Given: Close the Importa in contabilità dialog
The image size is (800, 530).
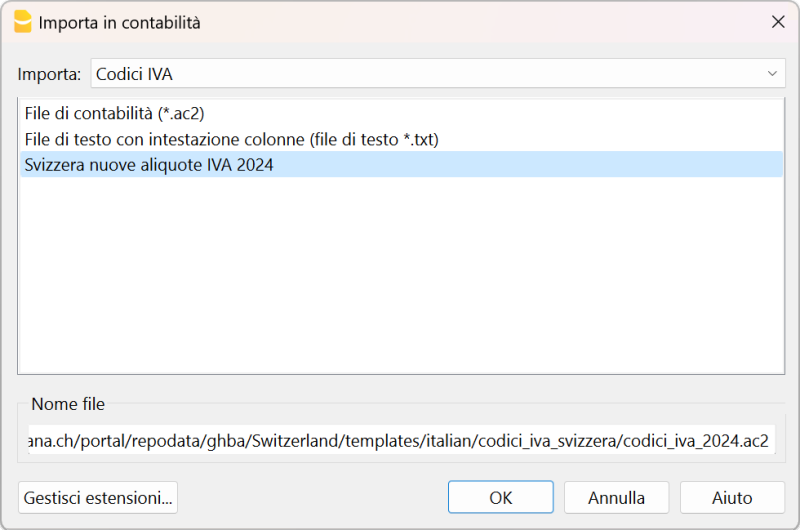Looking at the screenshot, I should pos(777,22).
